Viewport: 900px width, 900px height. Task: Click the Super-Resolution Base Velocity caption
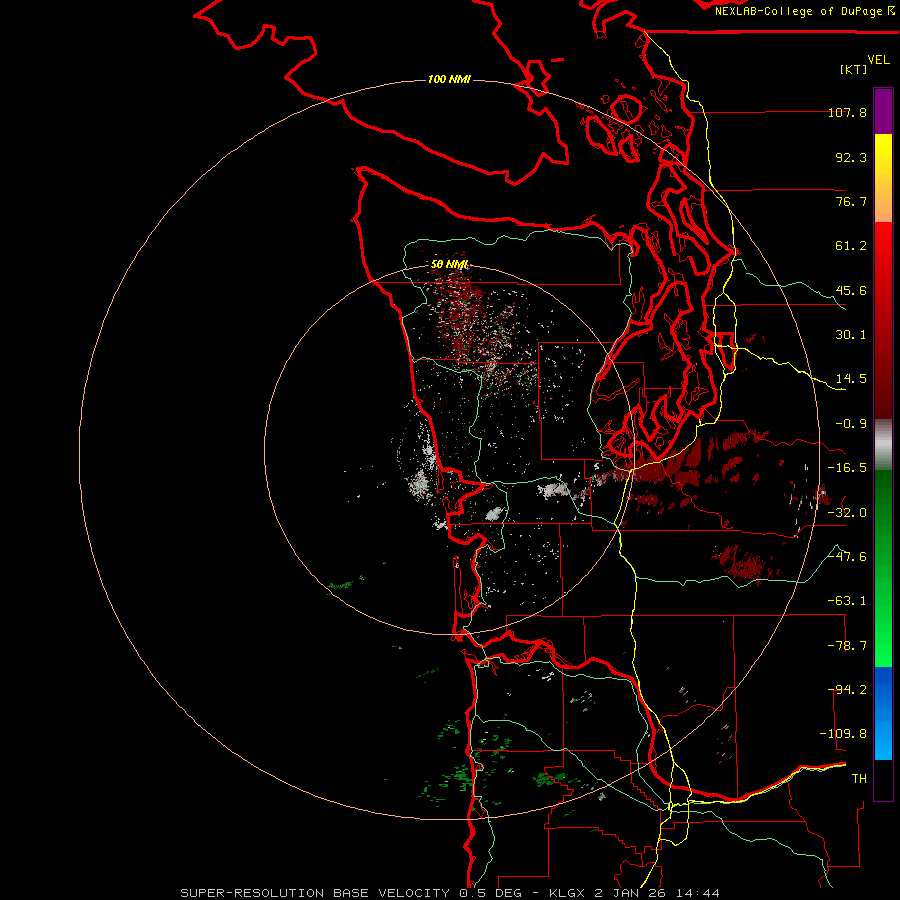(449, 893)
